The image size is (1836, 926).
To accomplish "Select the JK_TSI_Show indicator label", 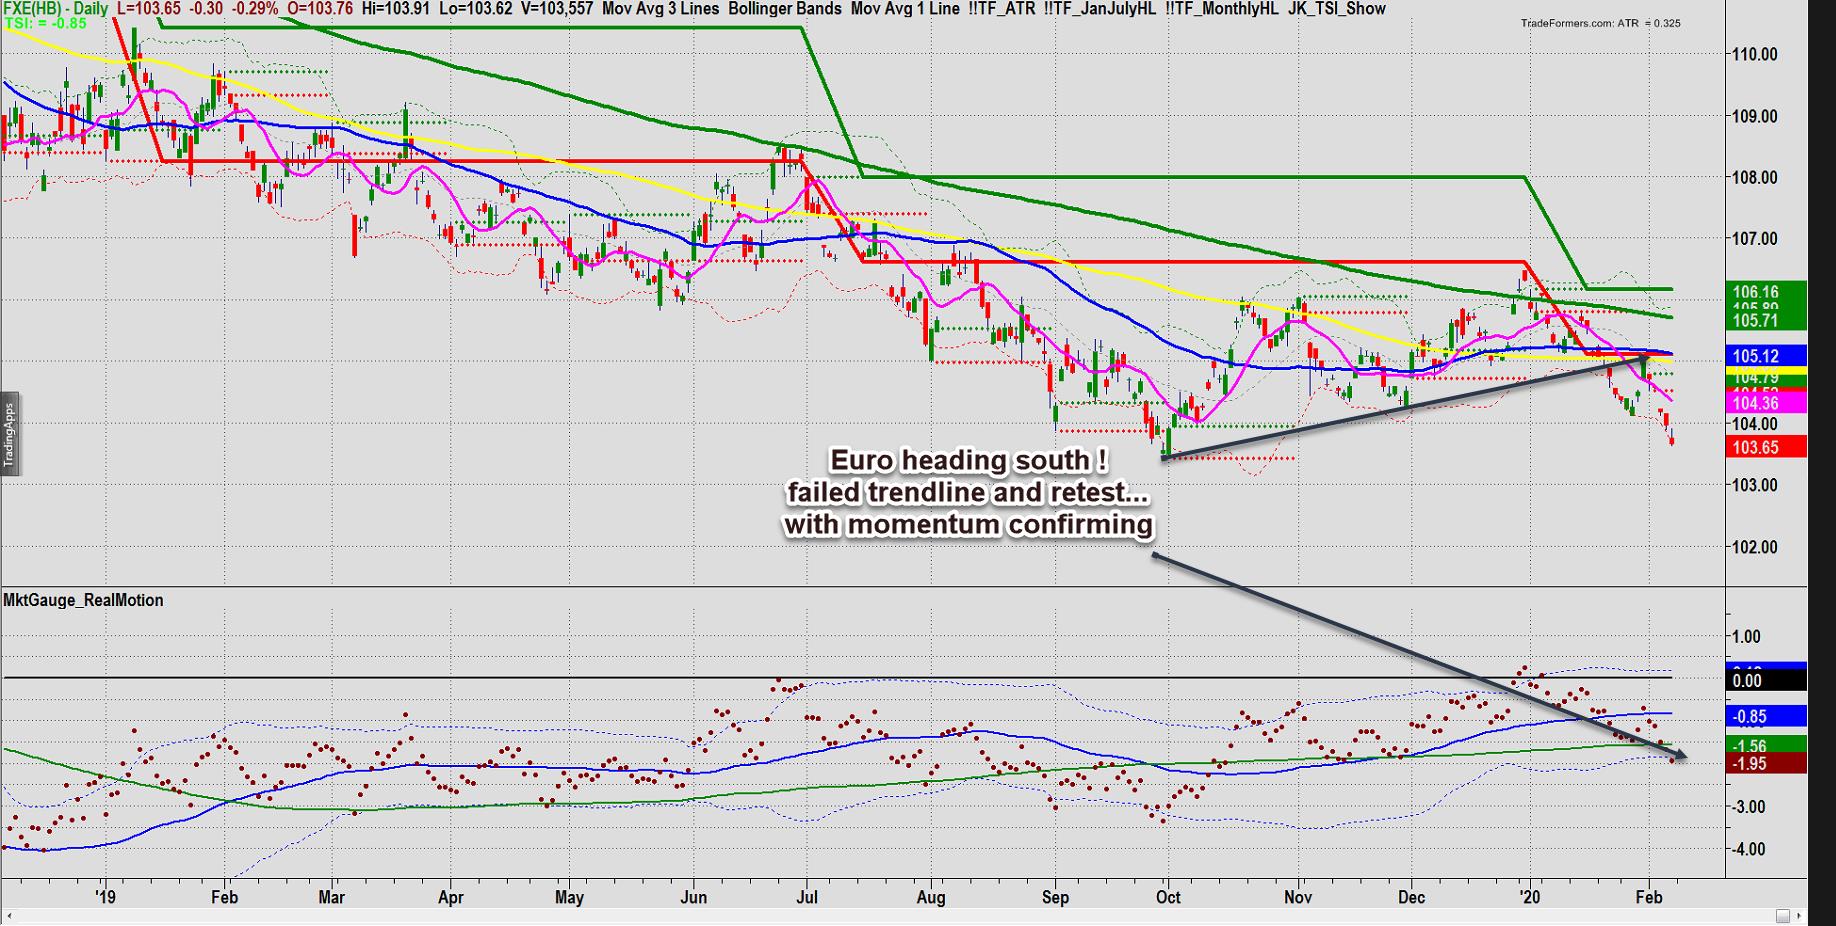I will click(x=1338, y=8).
